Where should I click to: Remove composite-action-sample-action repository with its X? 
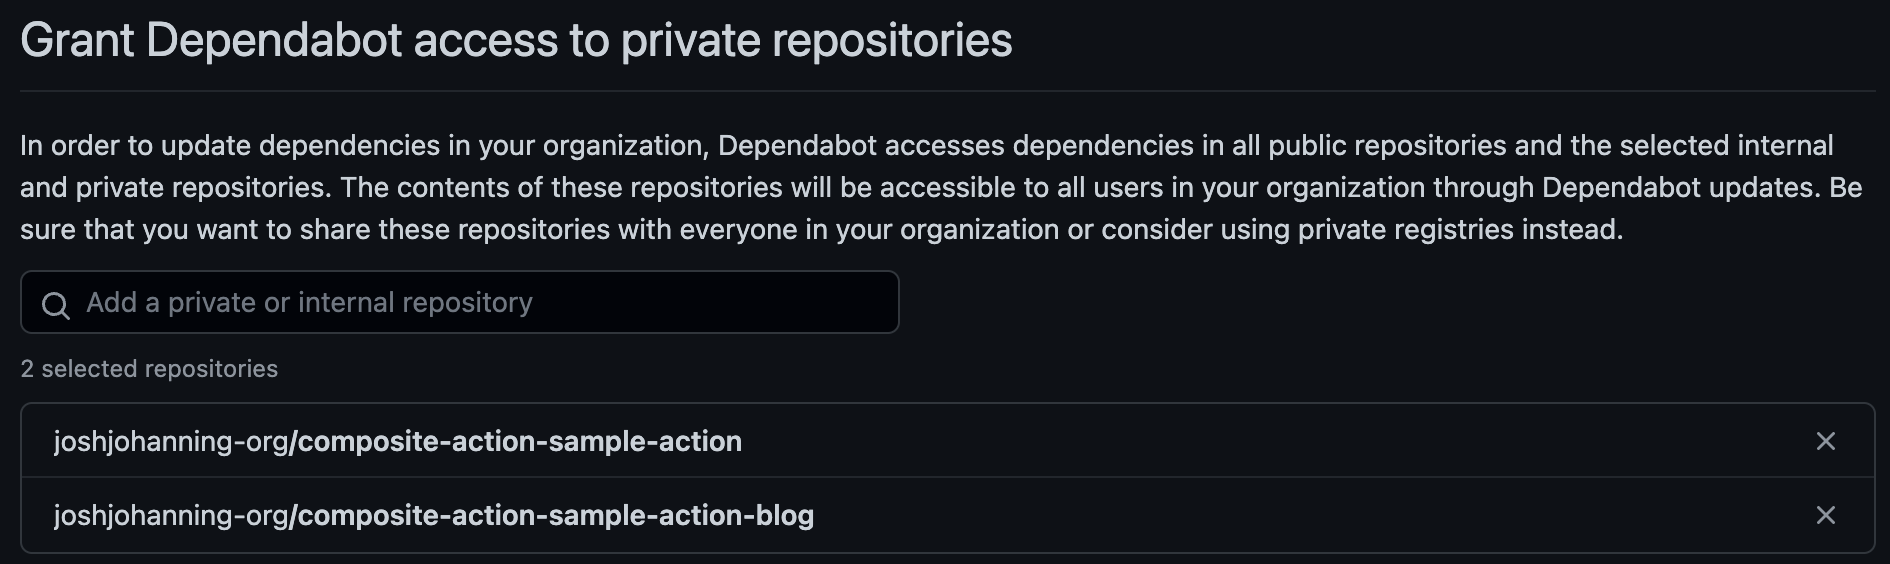pyautogui.click(x=1825, y=441)
